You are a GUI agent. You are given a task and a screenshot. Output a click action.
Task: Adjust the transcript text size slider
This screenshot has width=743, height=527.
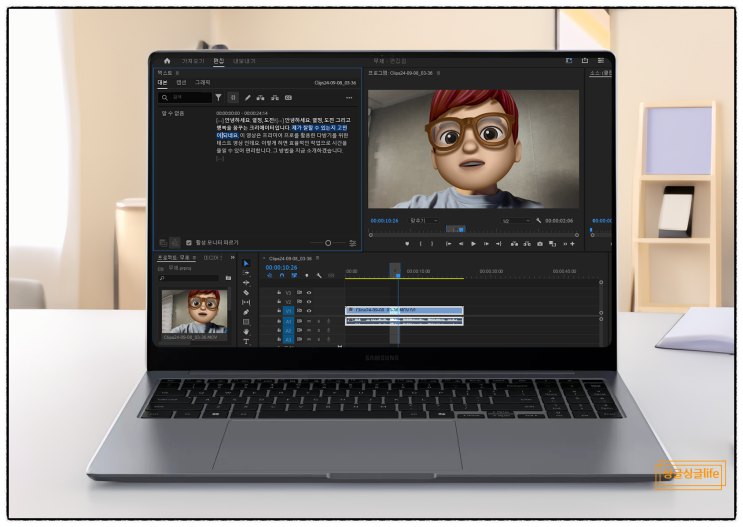pos(328,243)
